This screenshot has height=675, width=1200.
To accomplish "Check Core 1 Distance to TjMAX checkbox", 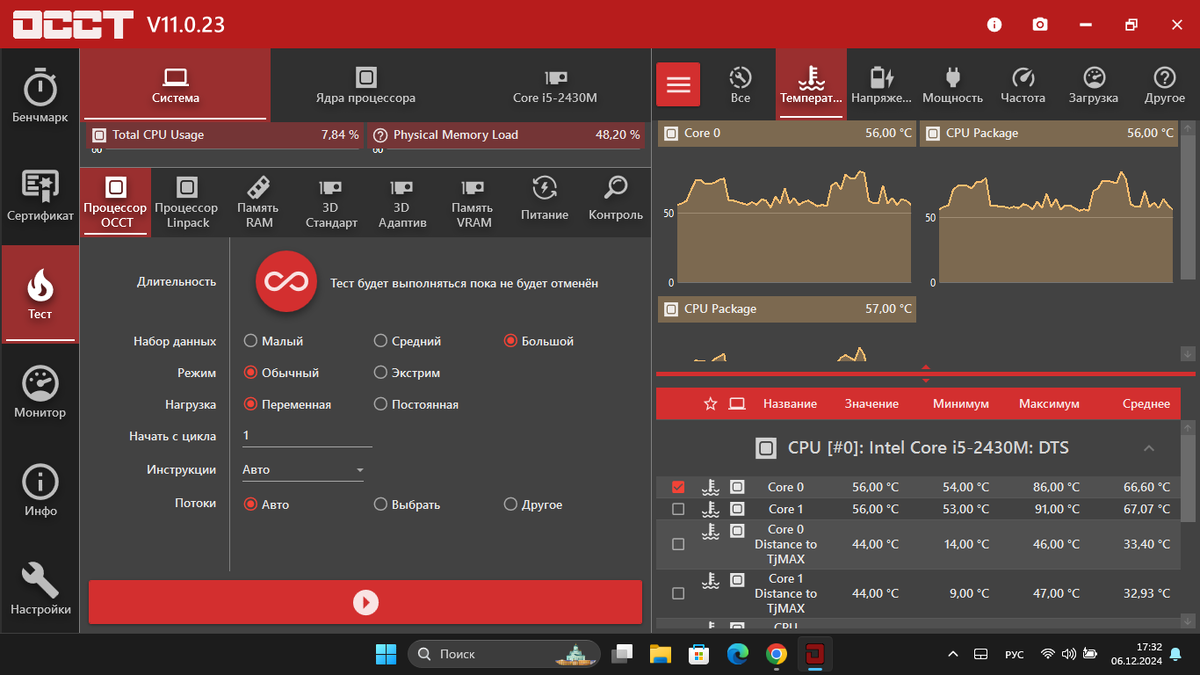I will (678, 594).
